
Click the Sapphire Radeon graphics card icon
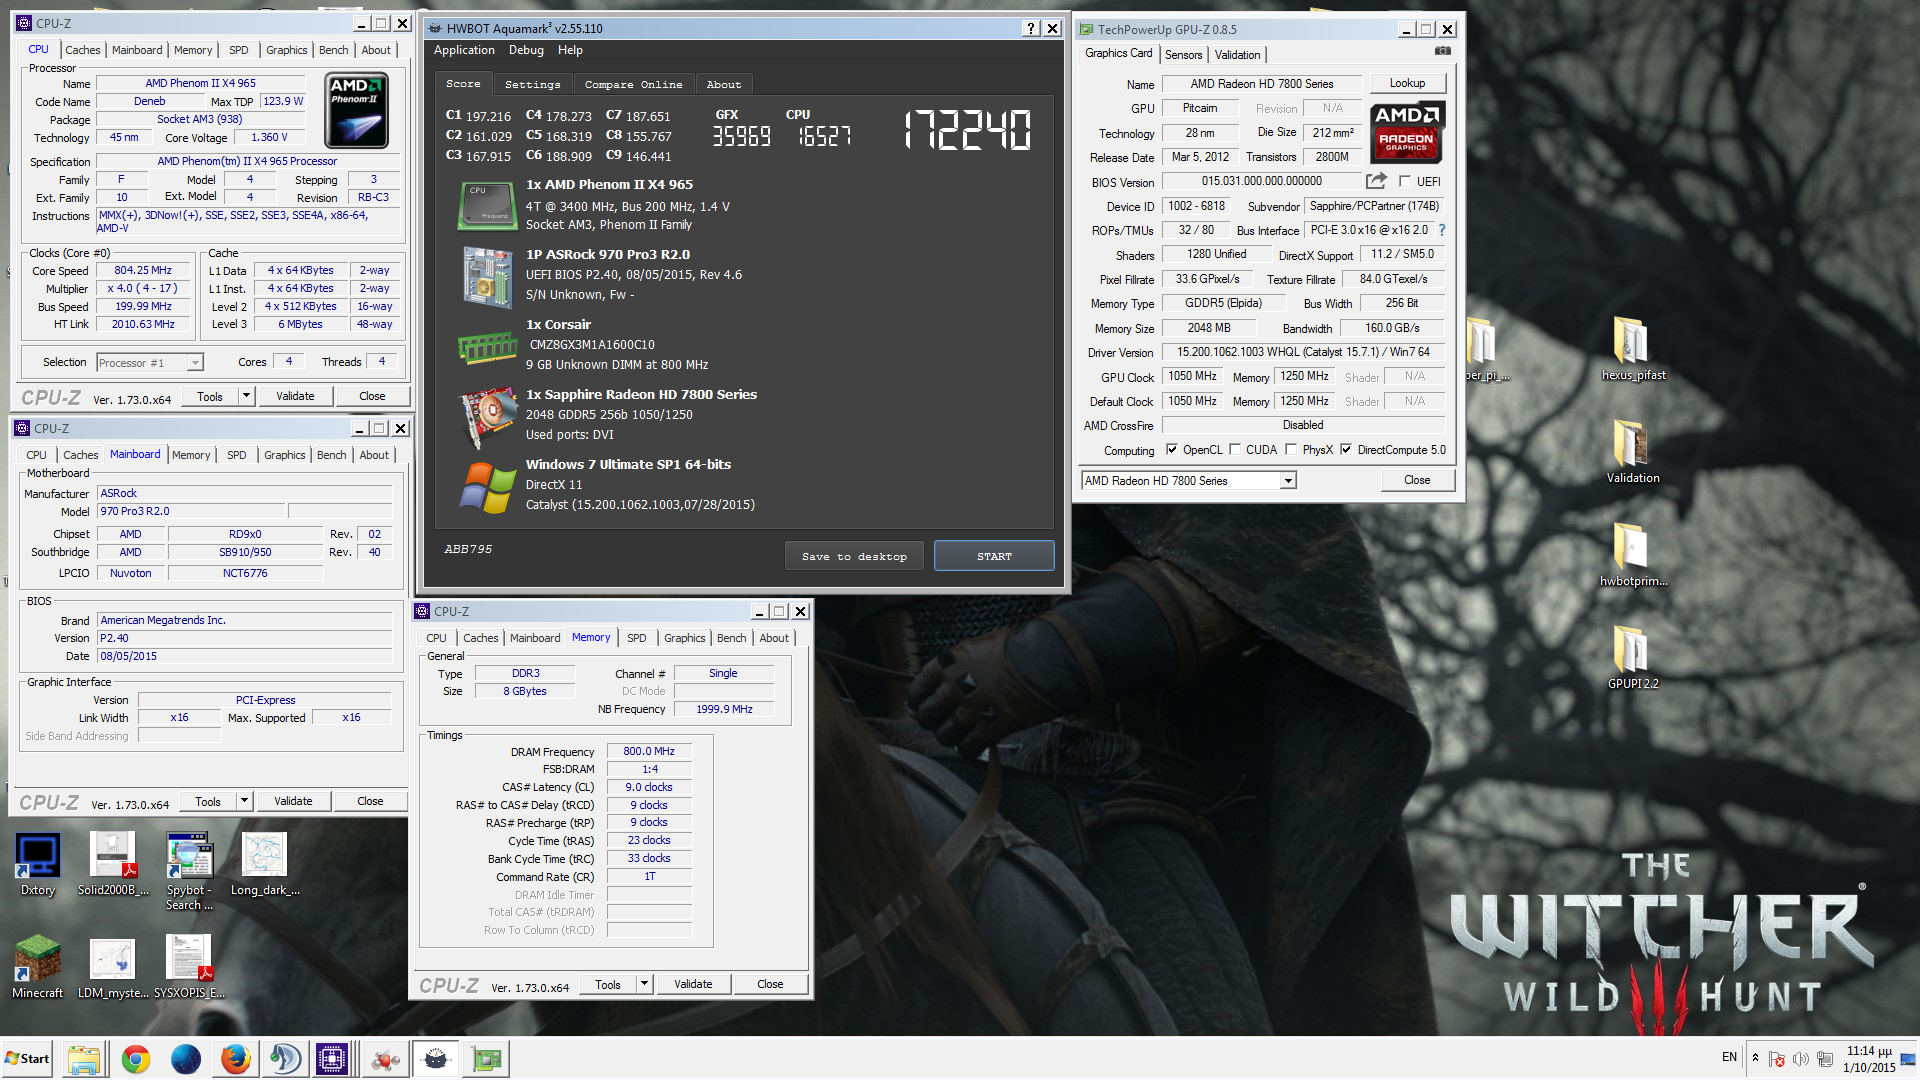(487, 417)
